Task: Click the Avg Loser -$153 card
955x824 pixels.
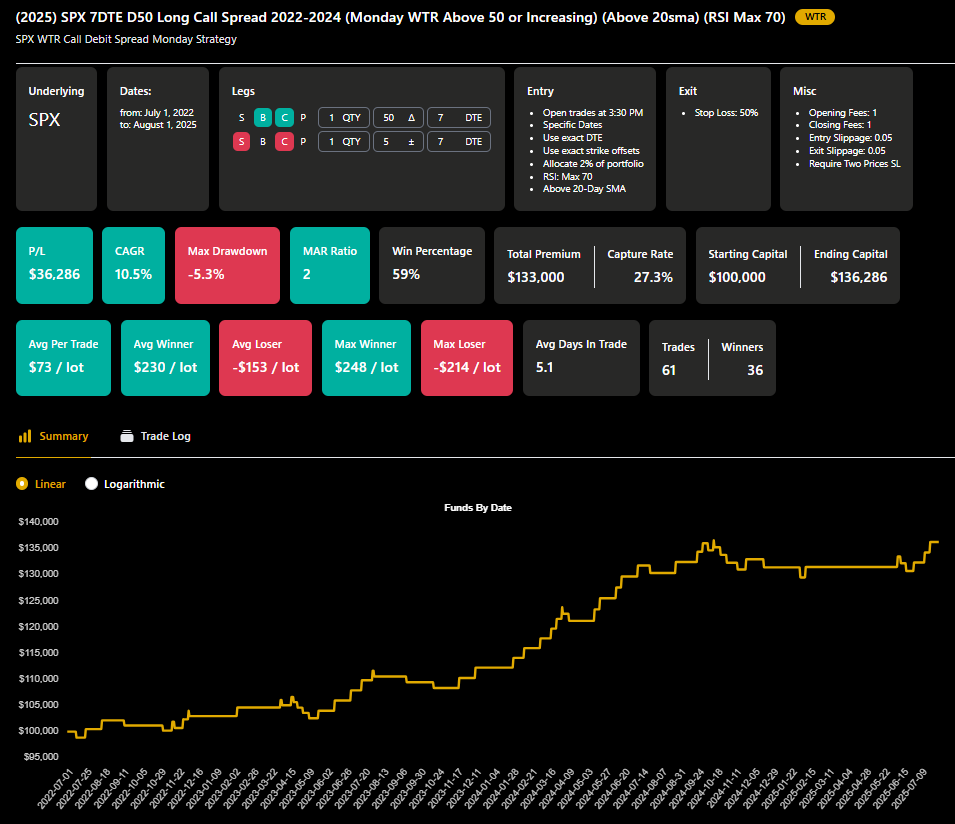Action: [266, 358]
